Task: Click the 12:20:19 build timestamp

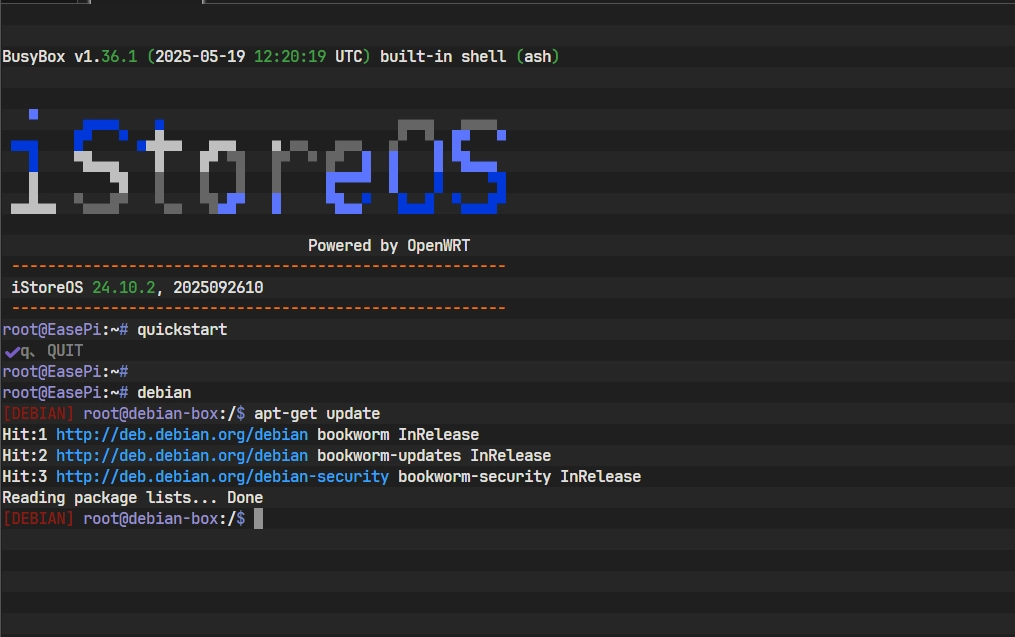Action: point(290,57)
